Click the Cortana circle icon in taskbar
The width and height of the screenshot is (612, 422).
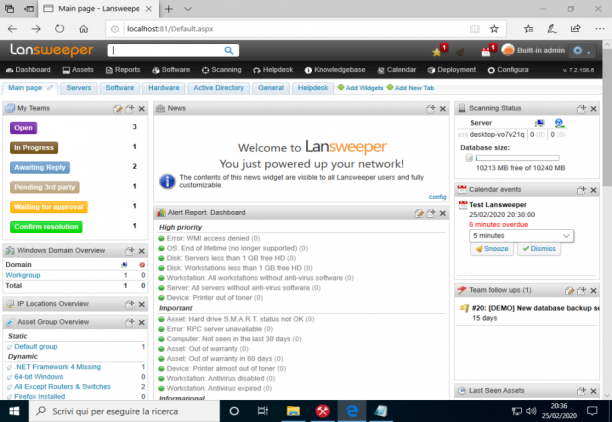(x=234, y=411)
